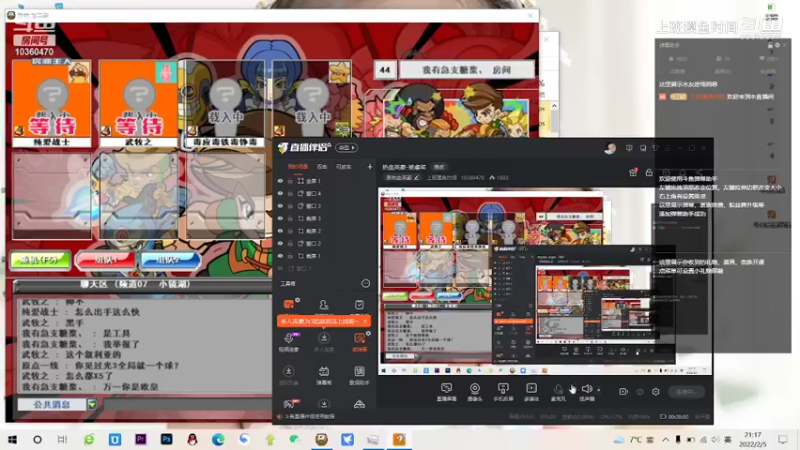Viewport: 800px width, 450px height.
Task: Toggle the 麦克风 microphone
Action: [x=558, y=392]
